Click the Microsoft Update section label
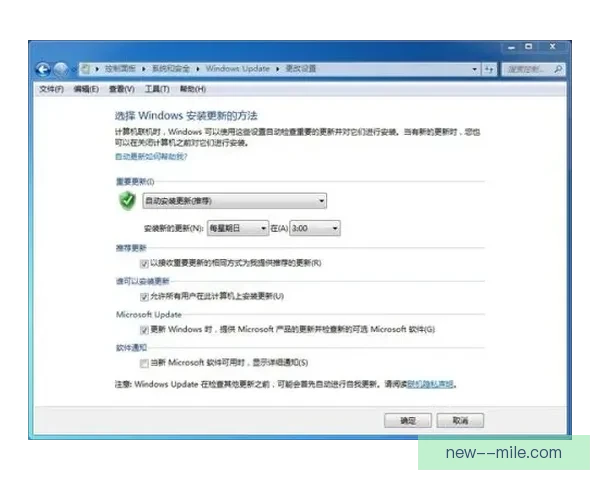The image size is (600, 480). click(149, 315)
